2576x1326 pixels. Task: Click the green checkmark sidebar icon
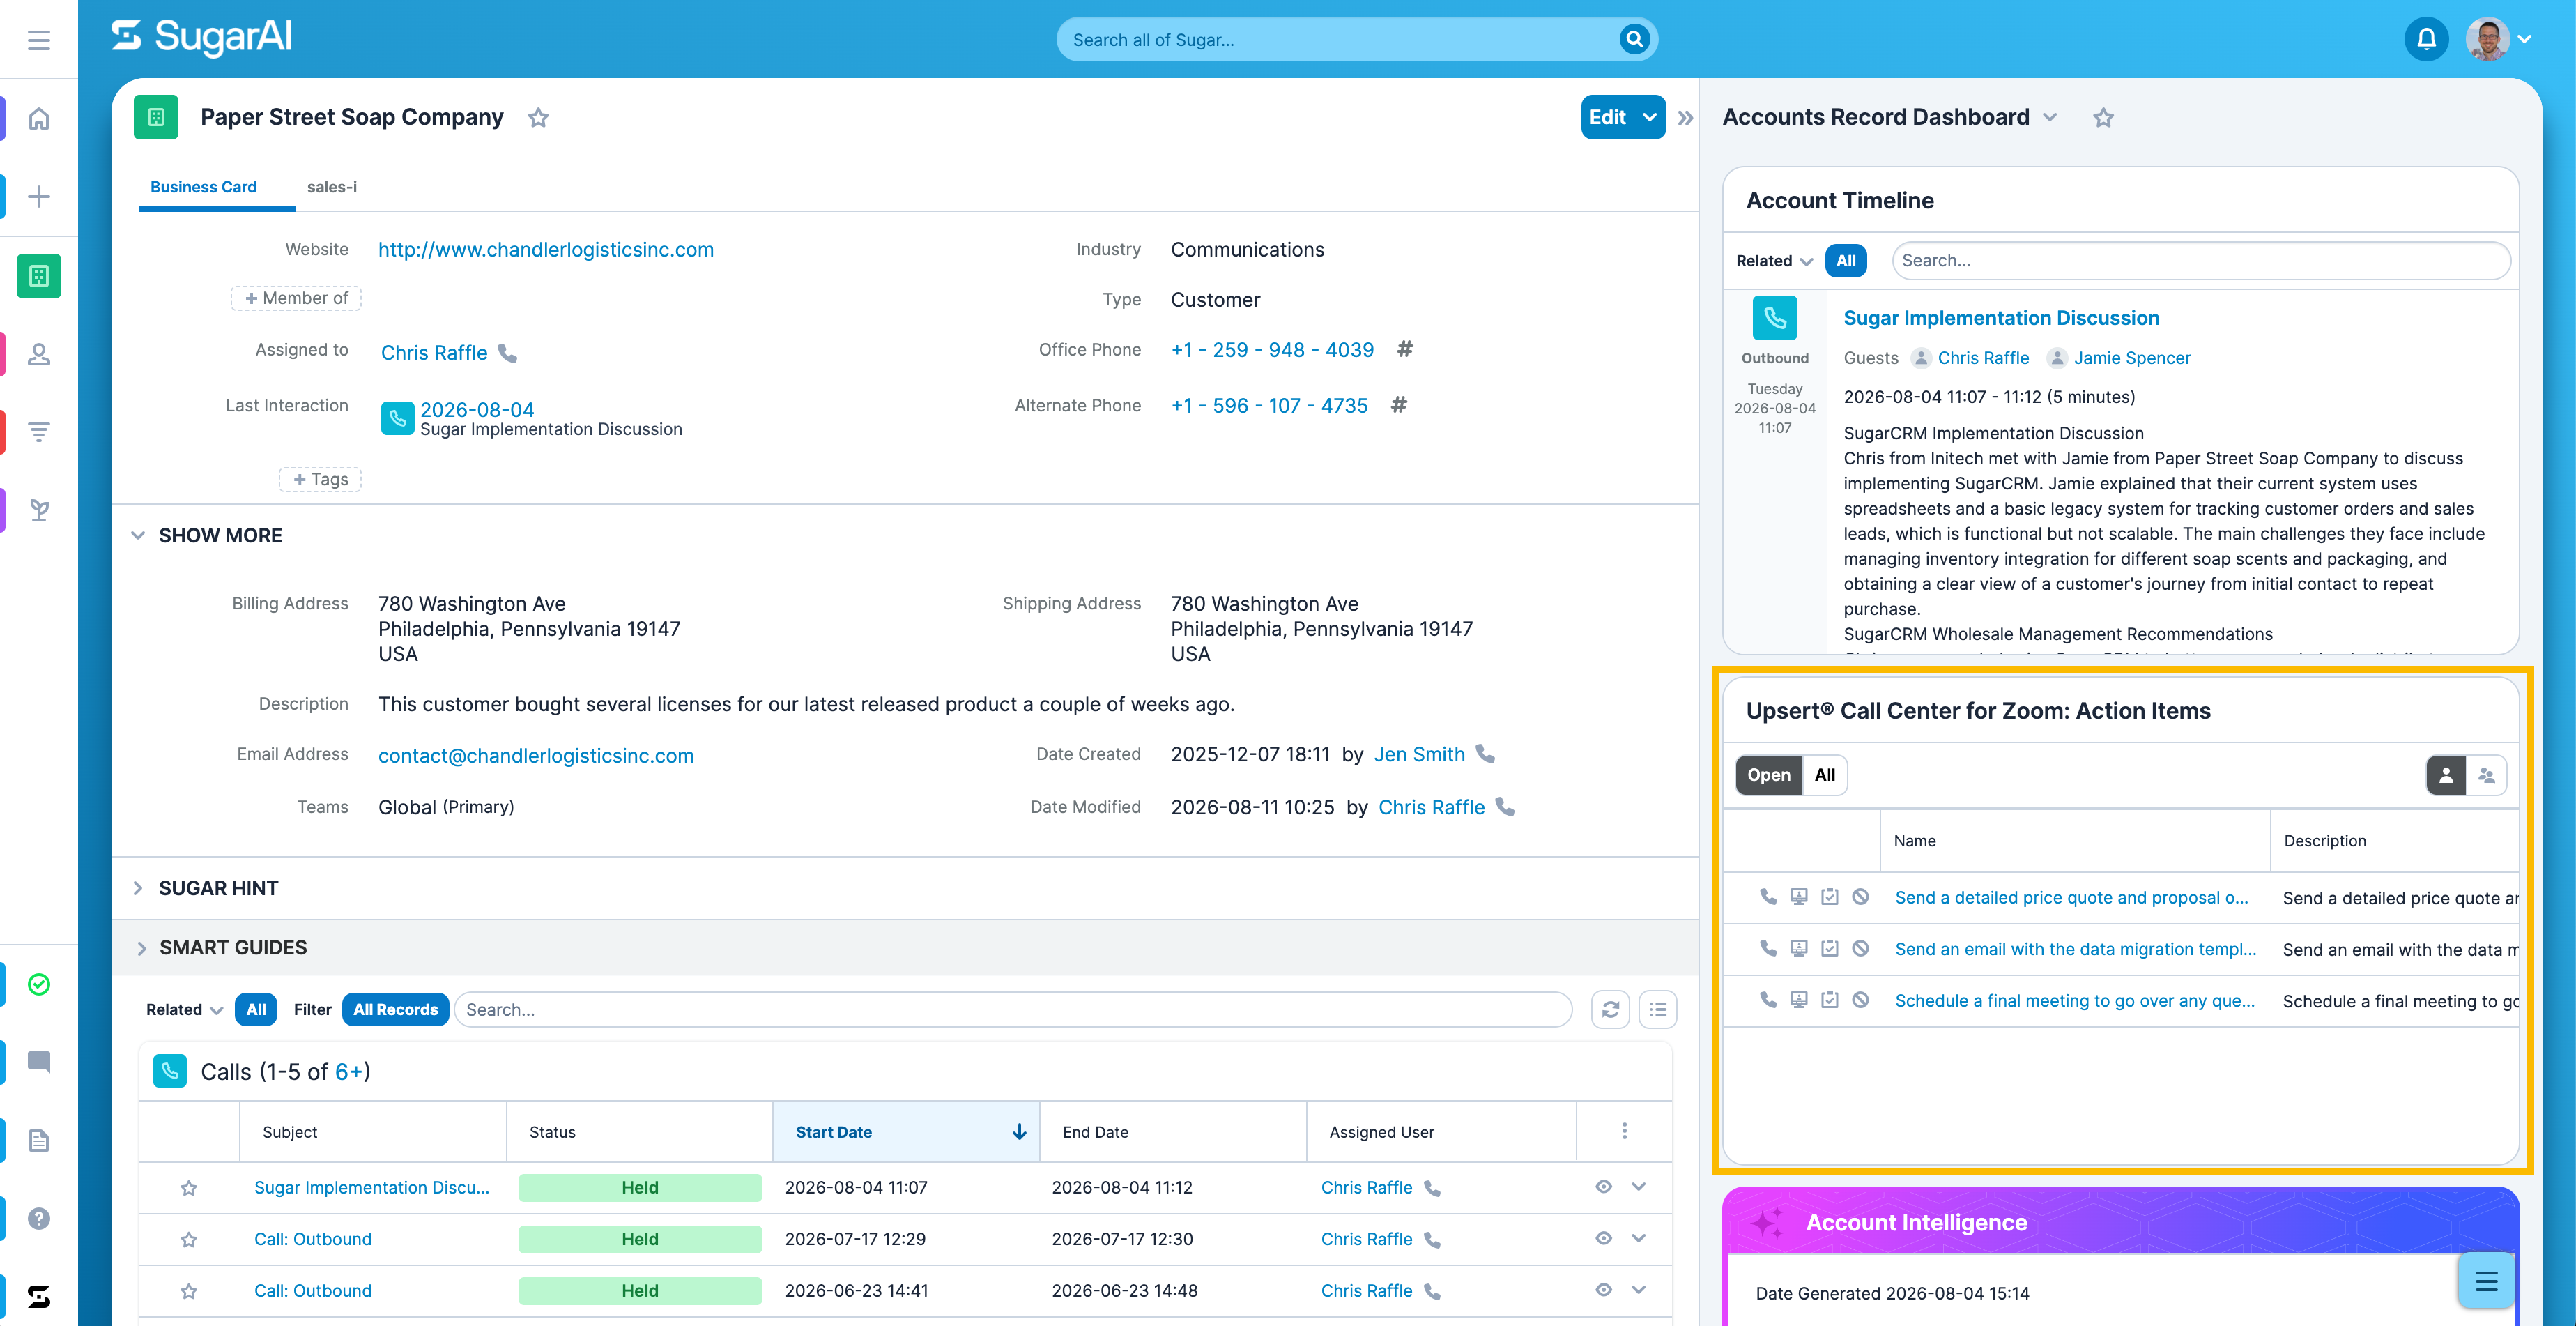pyautogui.click(x=39, y=984)
